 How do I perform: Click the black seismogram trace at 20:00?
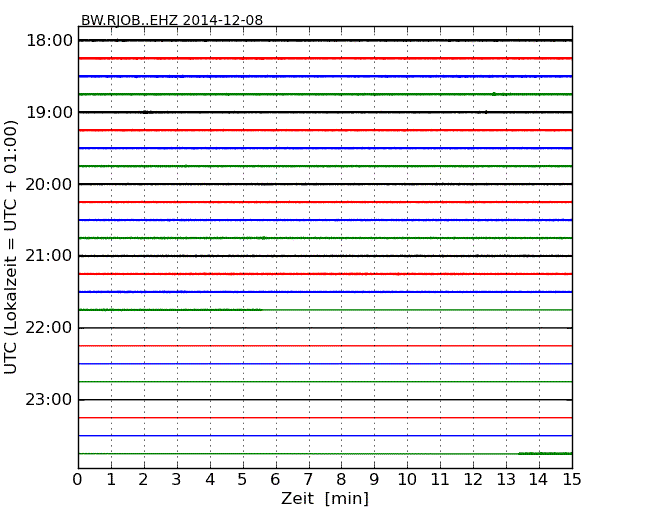point(325,184)
